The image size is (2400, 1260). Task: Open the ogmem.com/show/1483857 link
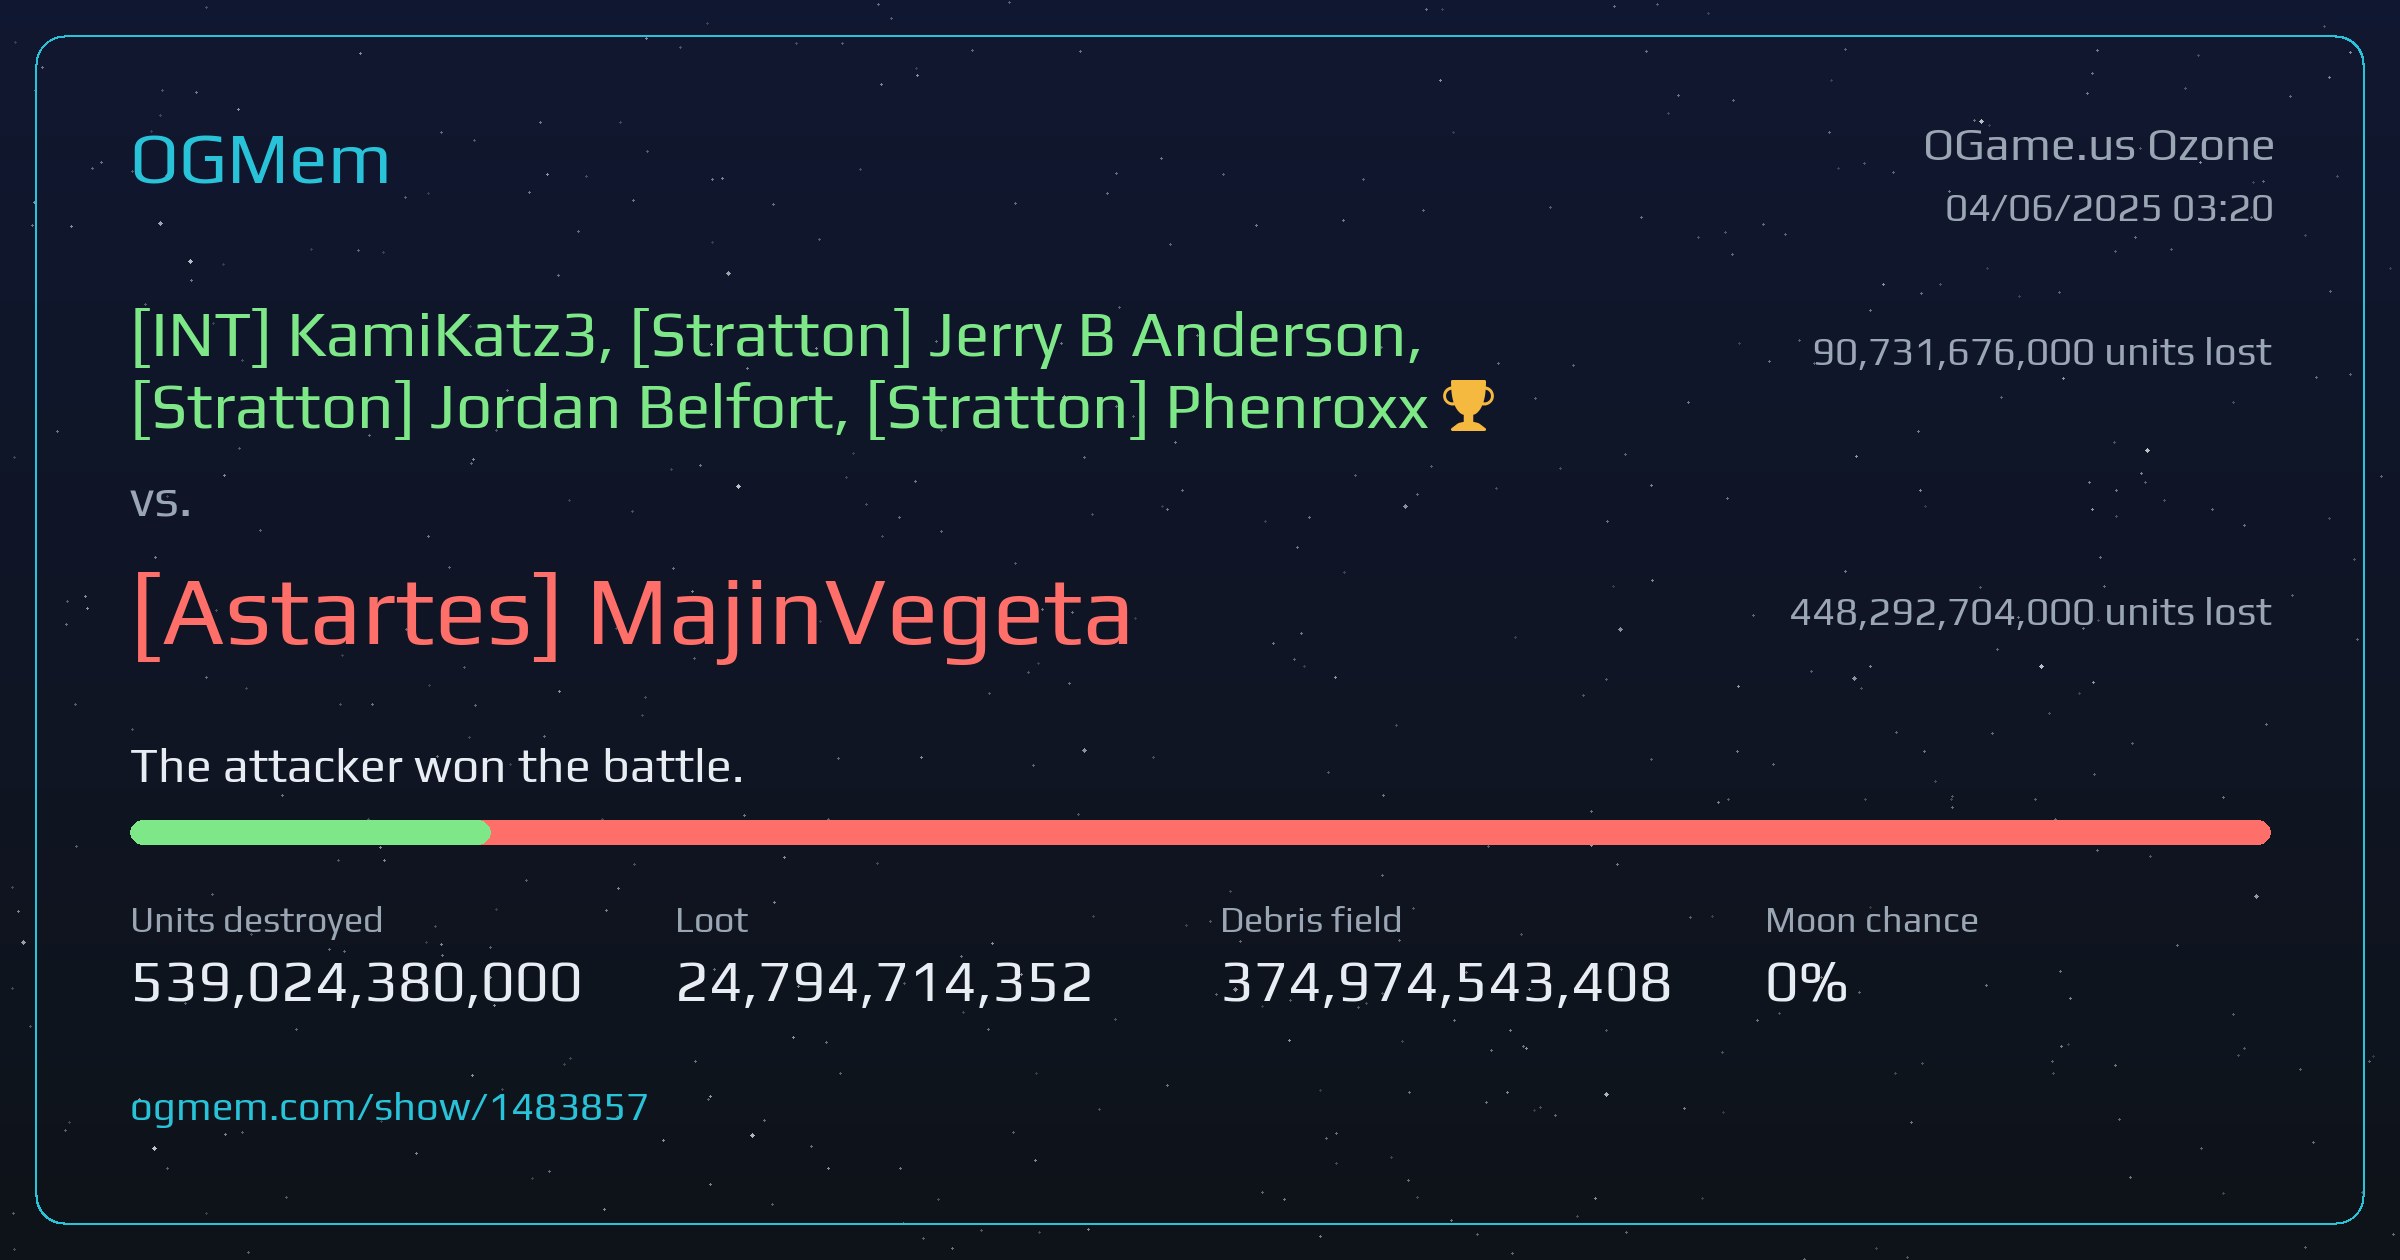click(x=389, y=1107)
